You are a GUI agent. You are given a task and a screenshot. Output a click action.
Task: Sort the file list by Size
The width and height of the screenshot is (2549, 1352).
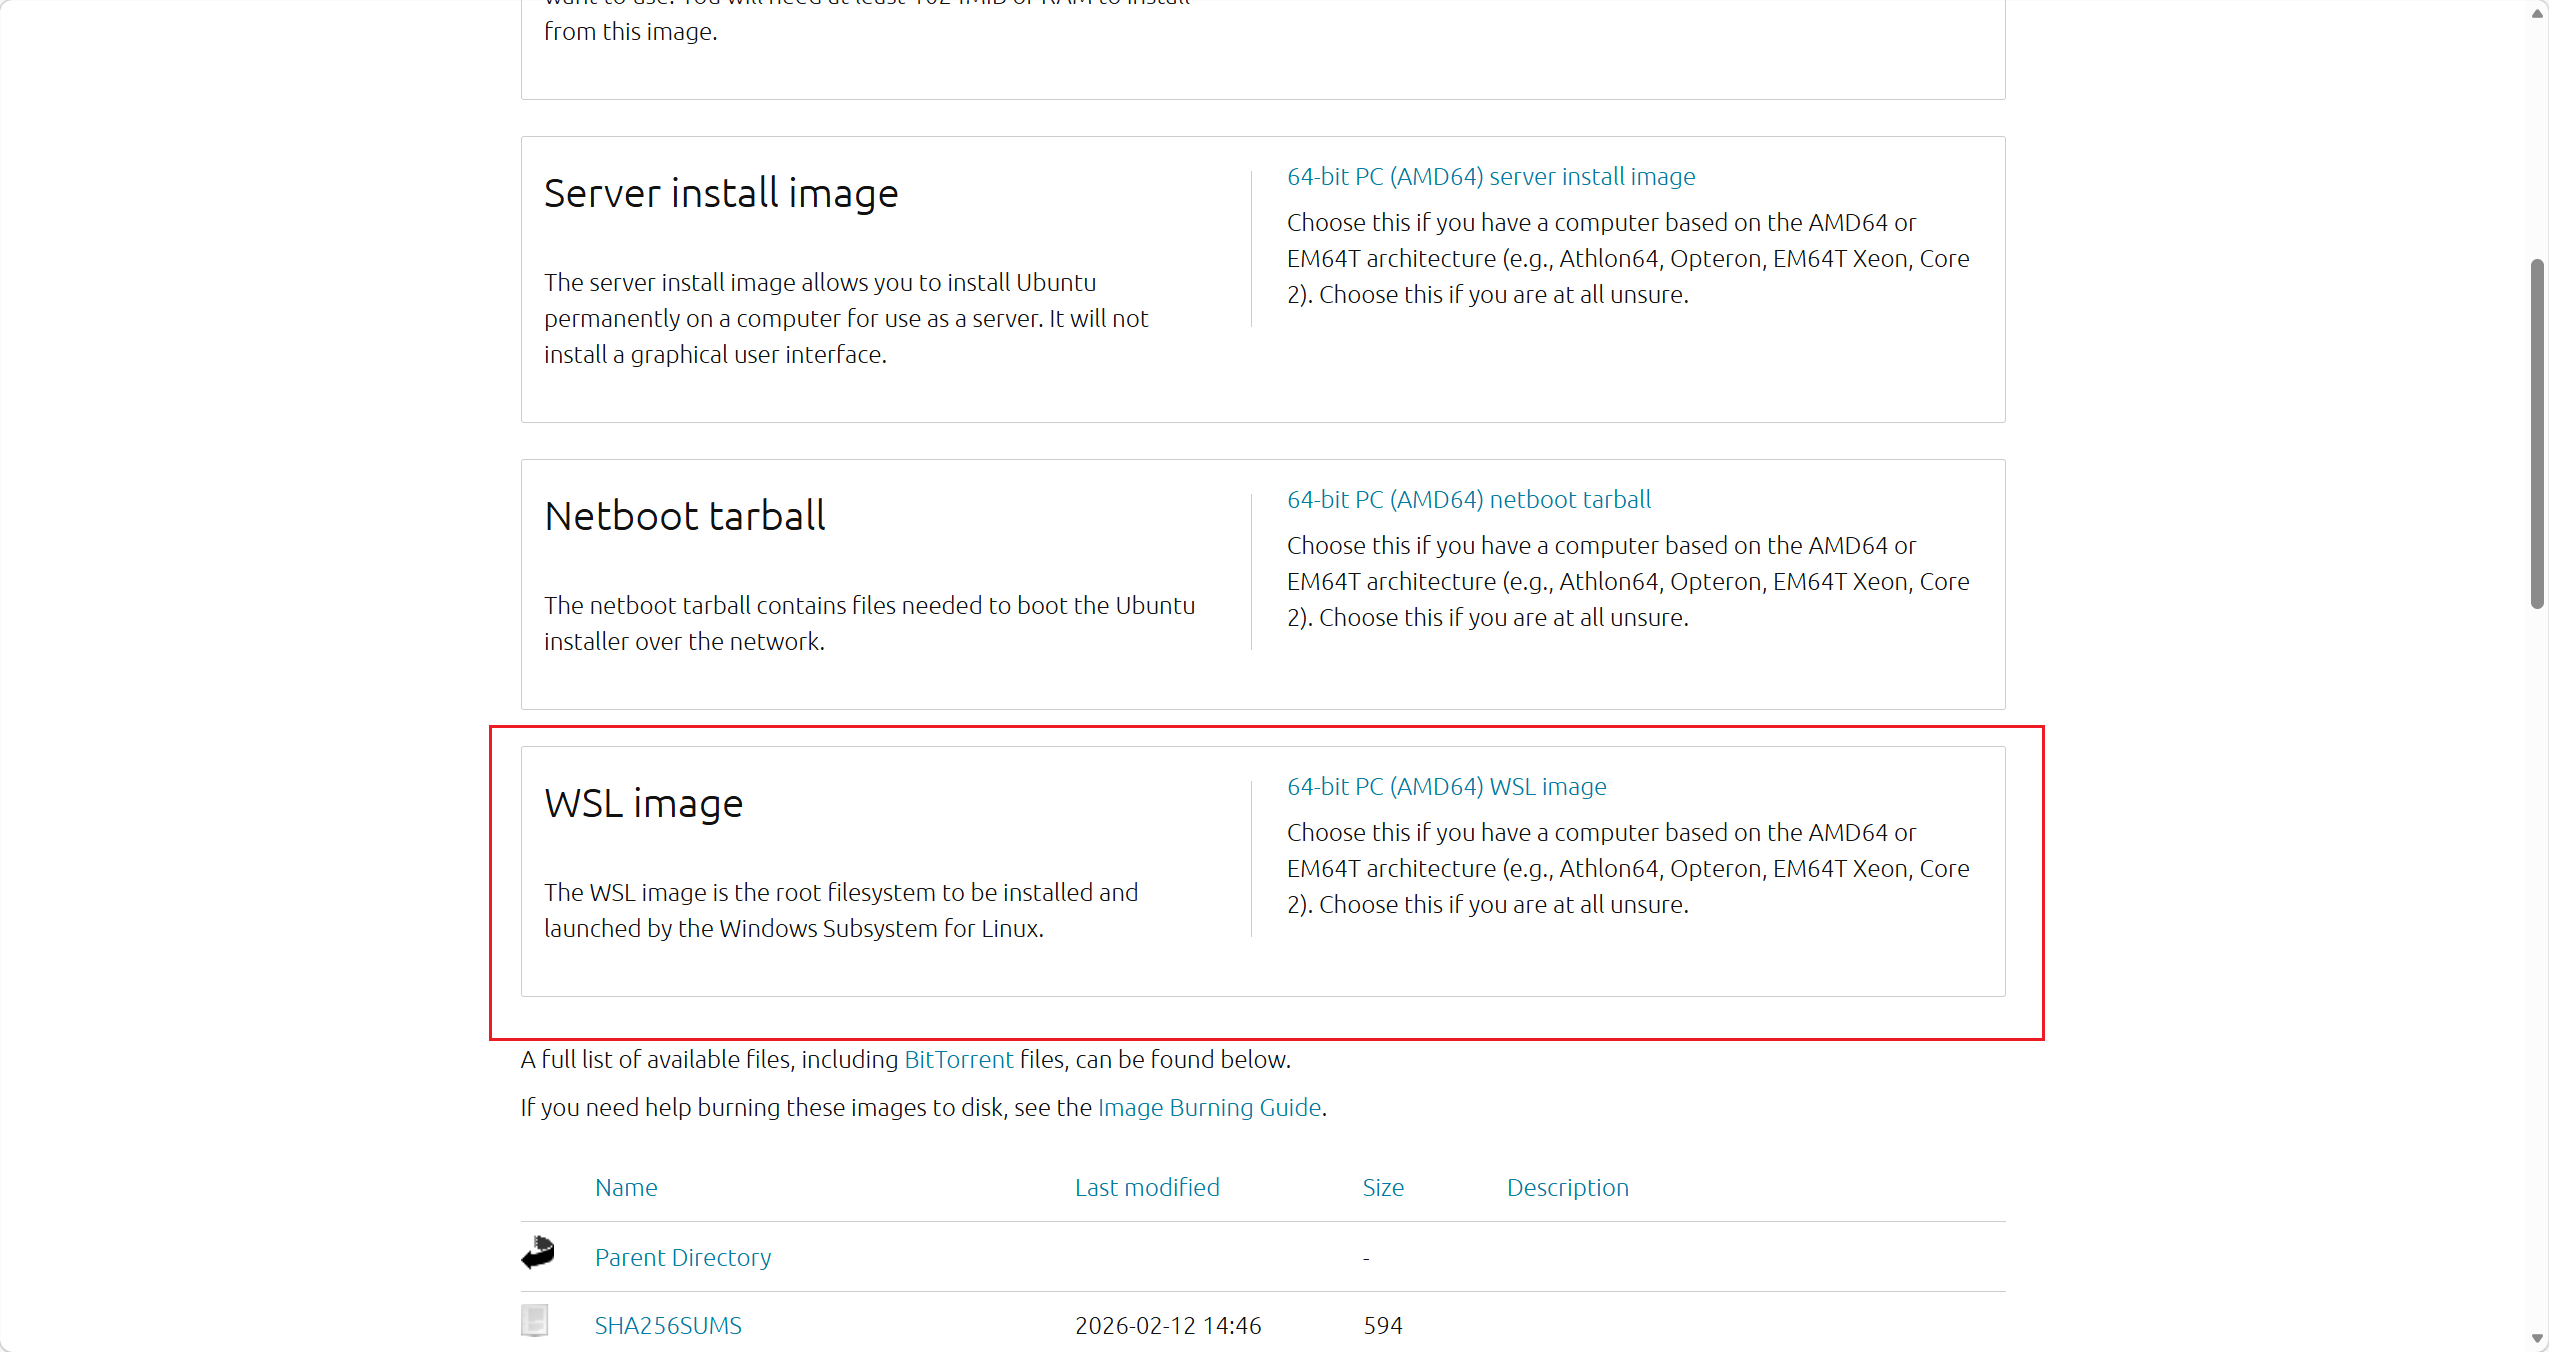tap(1383, 1188)
